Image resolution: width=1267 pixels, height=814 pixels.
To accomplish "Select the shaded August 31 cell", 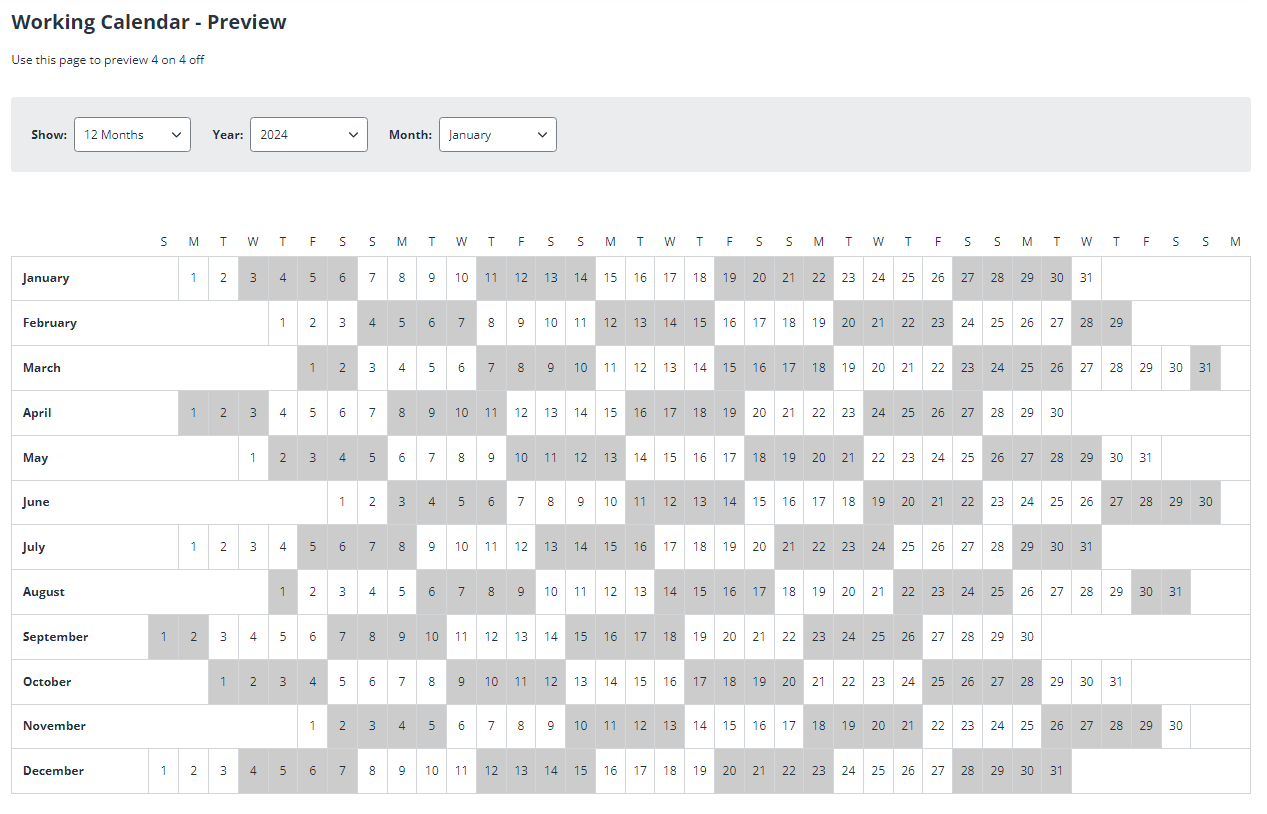I will pos(1175,591).
